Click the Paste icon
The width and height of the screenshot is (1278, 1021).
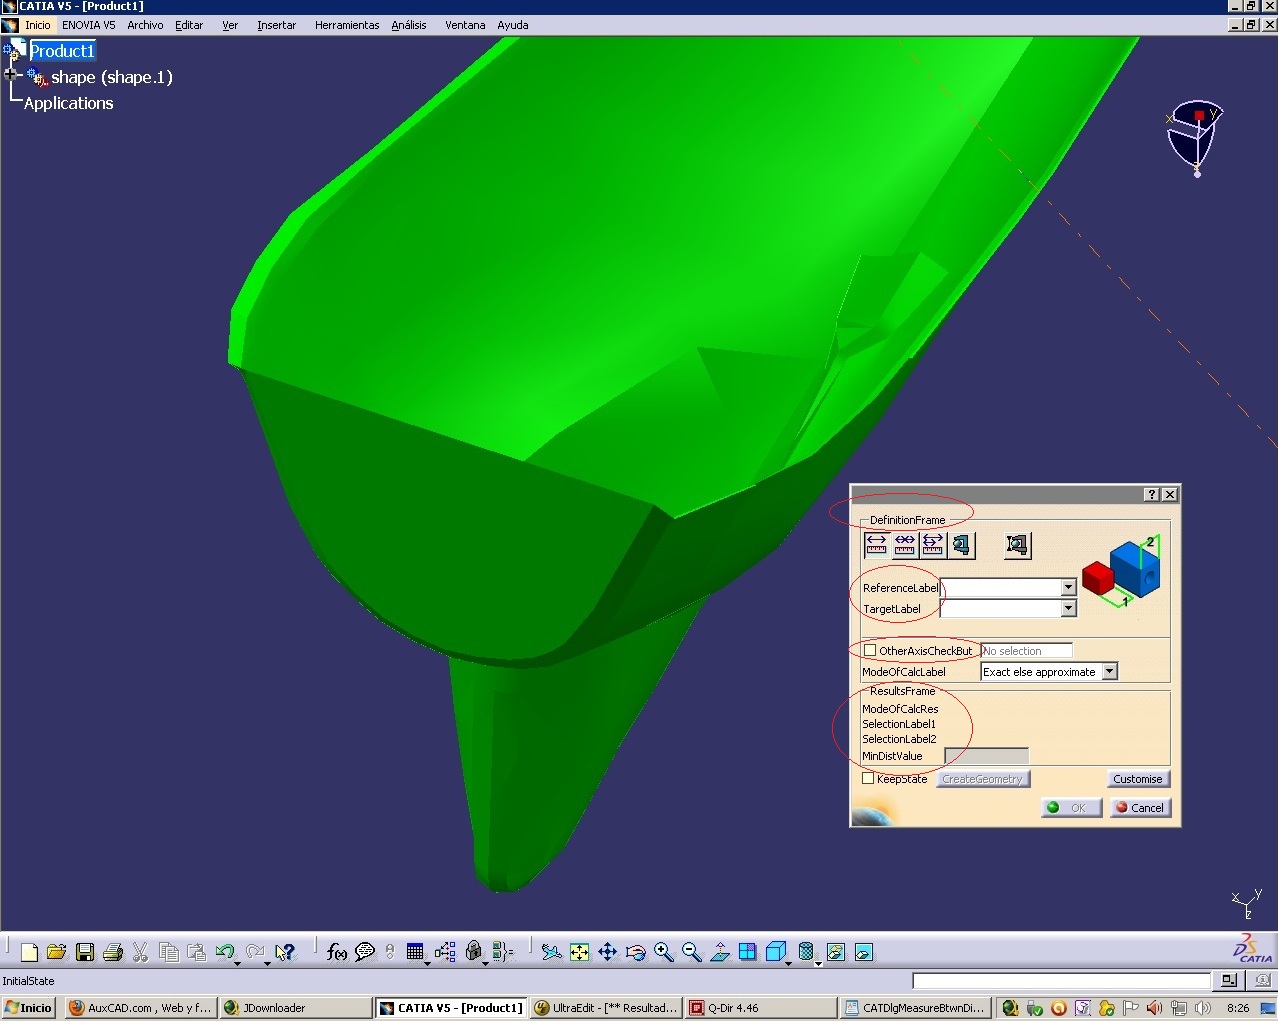click(197, 952)
